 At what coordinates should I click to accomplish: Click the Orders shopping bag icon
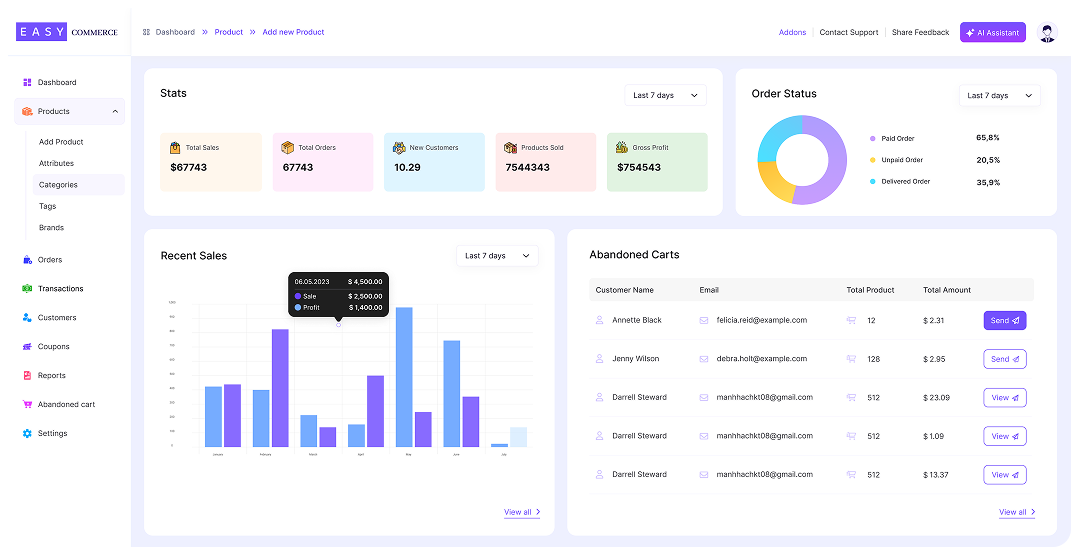(28, 260)
